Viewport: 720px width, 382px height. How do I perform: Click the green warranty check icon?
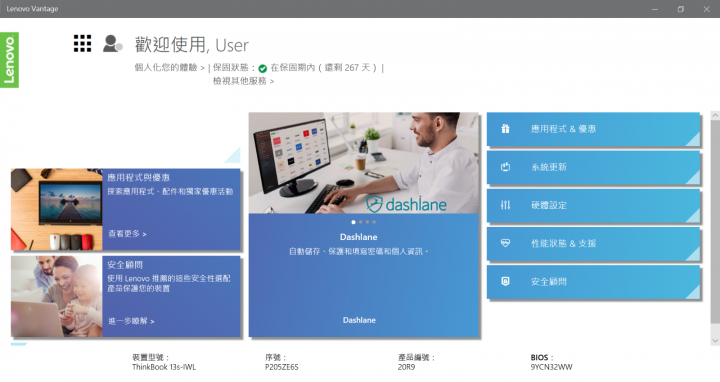tap(263, 68)
